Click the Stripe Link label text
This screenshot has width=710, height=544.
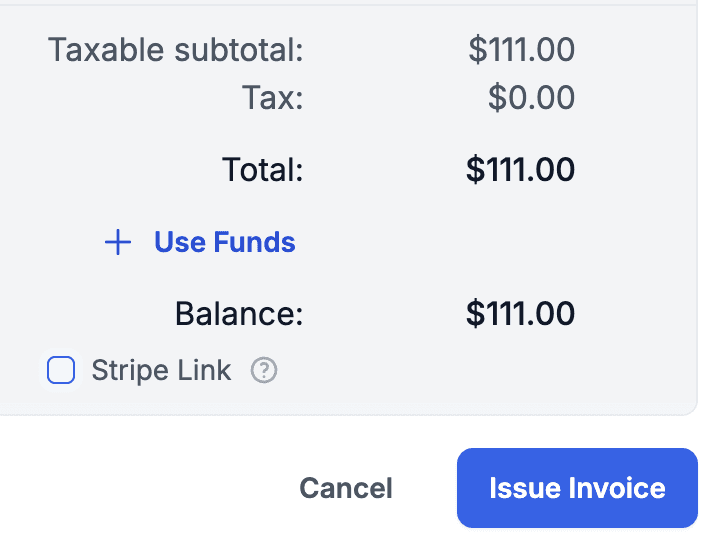pyautogui.click(x=161, y=371)
